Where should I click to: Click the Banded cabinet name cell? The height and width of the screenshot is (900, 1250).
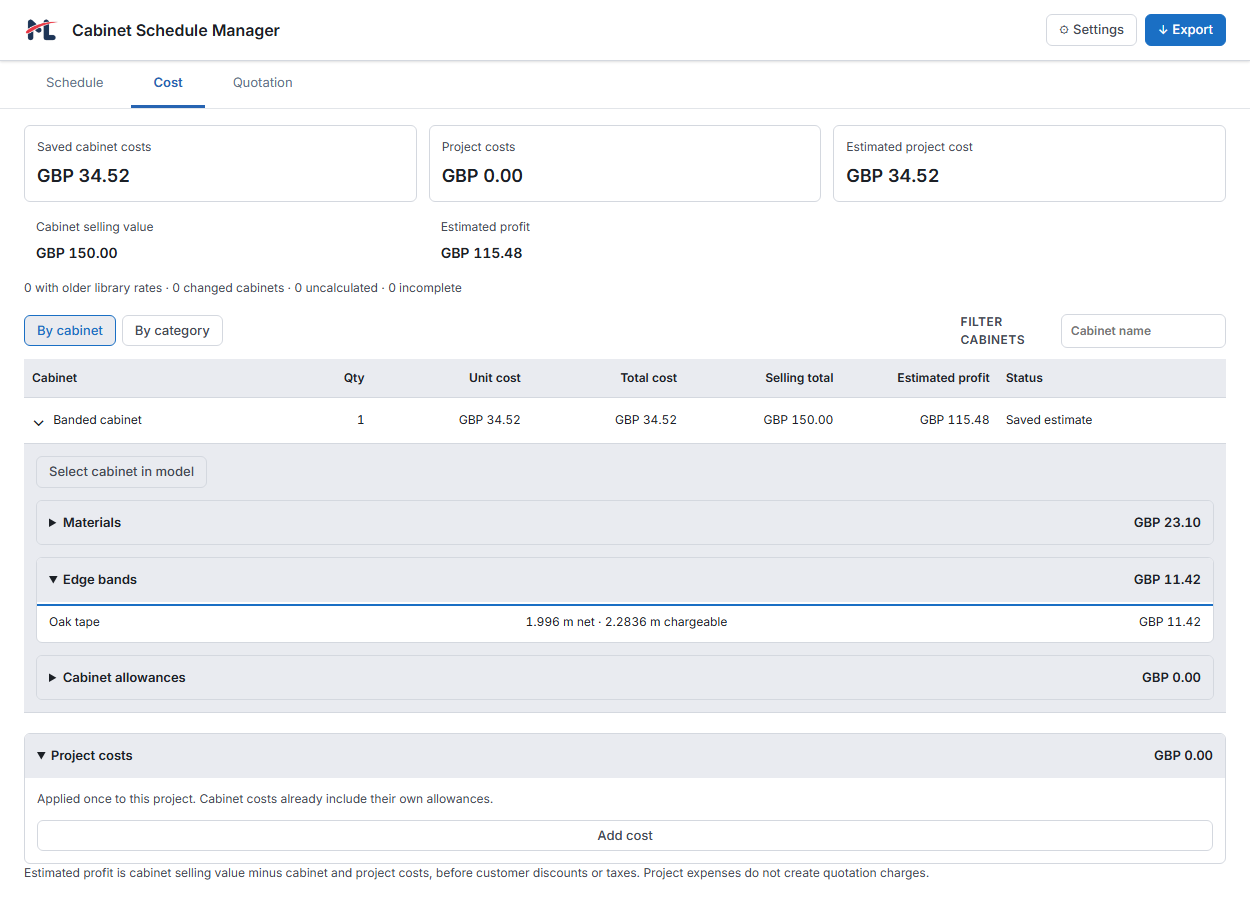97,420
